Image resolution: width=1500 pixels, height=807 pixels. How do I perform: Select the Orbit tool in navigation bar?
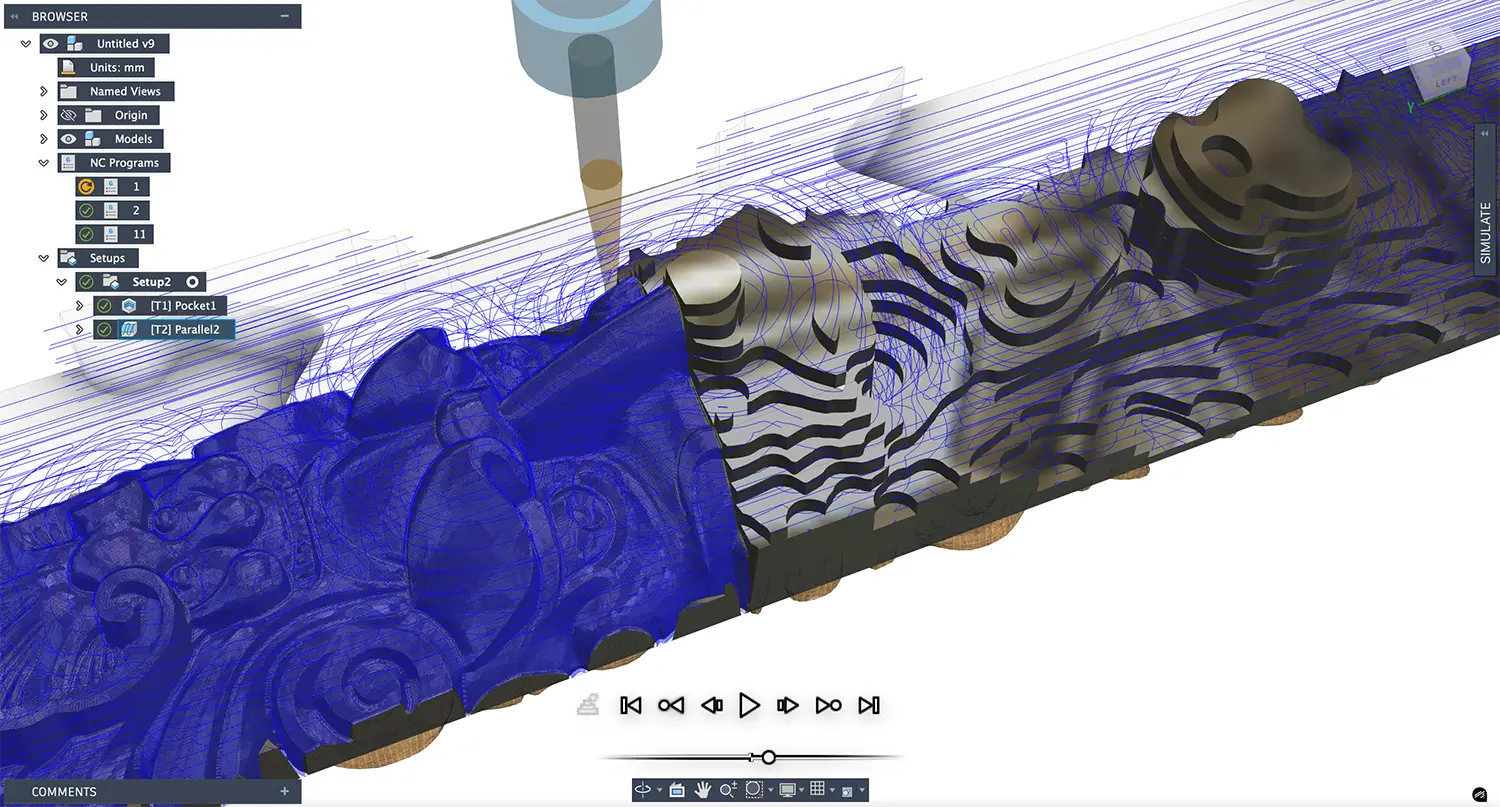(x=643, y=789)
